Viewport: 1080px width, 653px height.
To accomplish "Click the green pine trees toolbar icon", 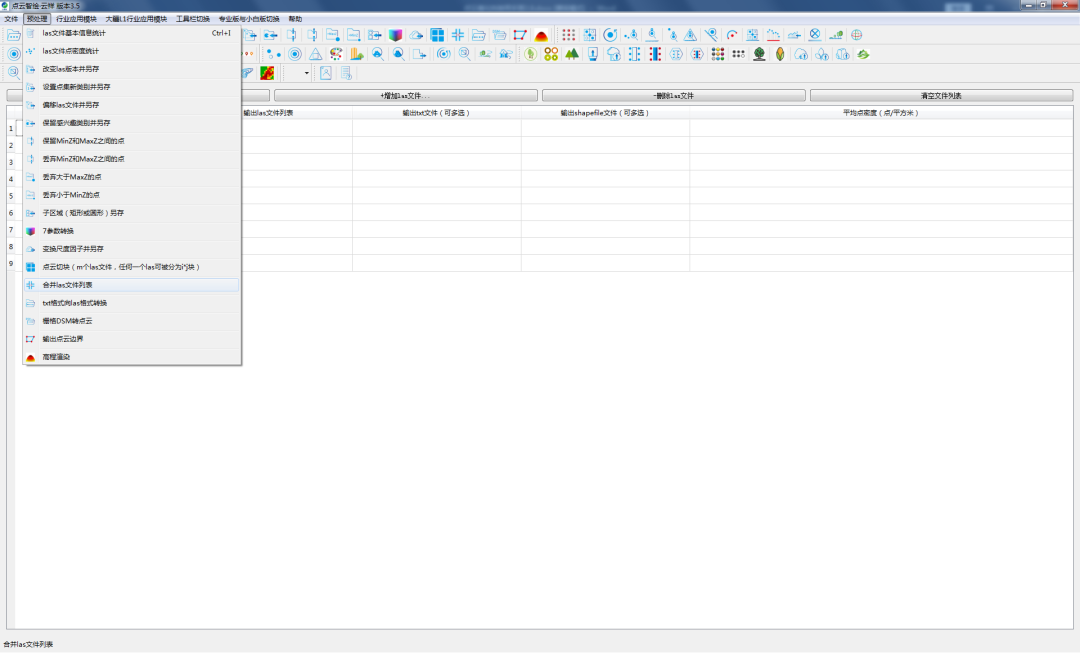I will (572, 54).
